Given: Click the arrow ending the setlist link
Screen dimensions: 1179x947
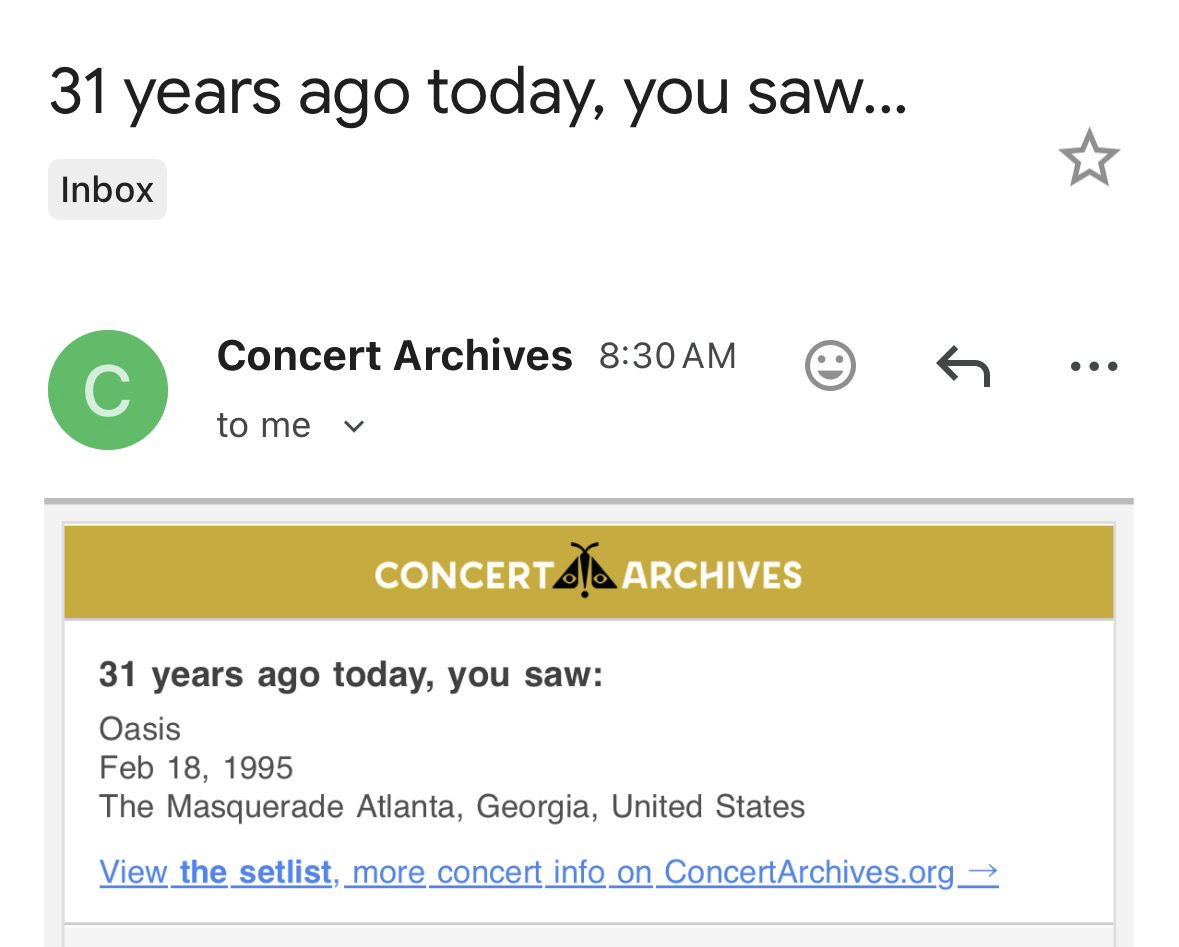Looking at the screenshot, I should [x=983, y=871].
